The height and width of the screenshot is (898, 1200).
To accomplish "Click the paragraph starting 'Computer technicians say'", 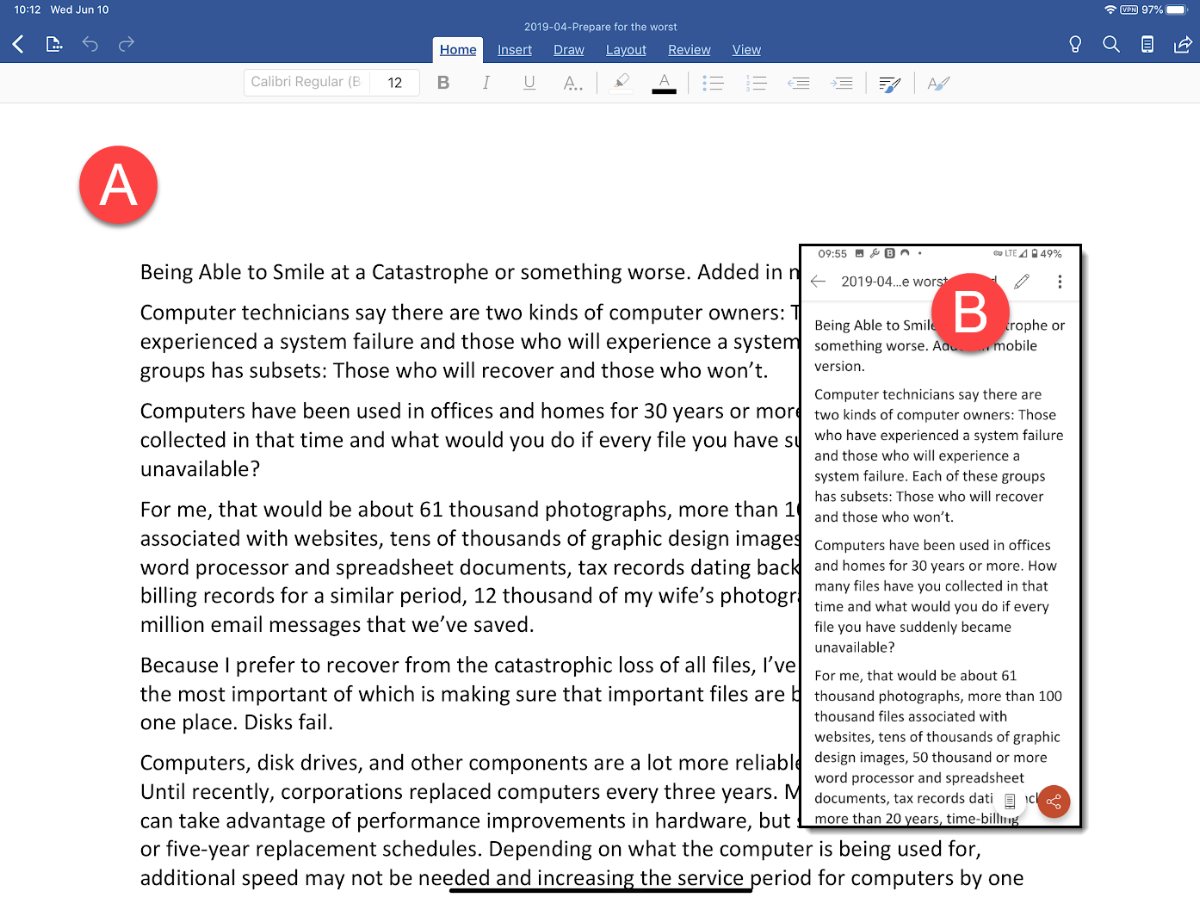I will (x=470, y=341).
